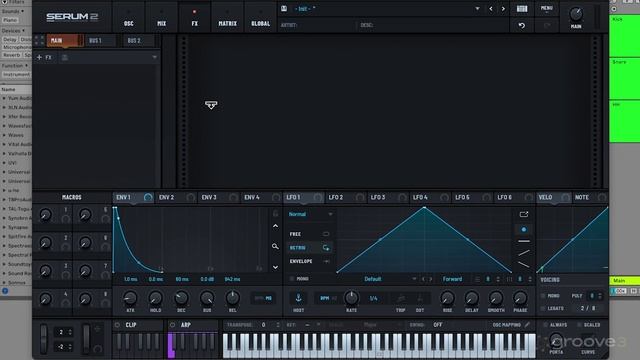
Task: Toggle the ARP power button
Action: pos(172,325)
